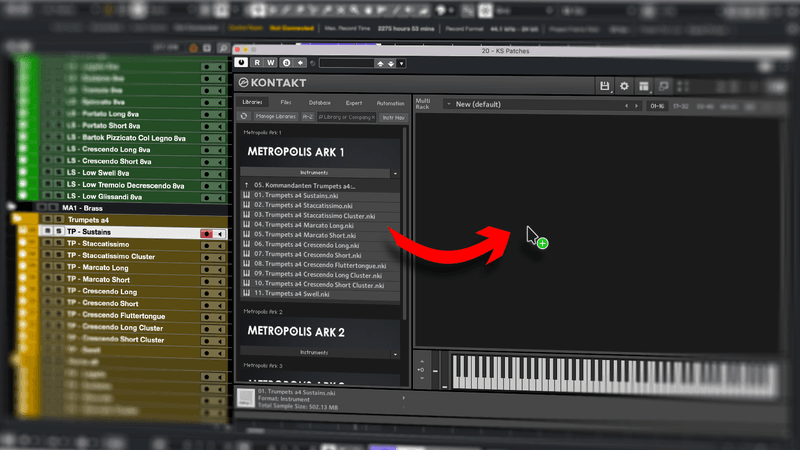Load previous preset with up arrow

[380, 63]
